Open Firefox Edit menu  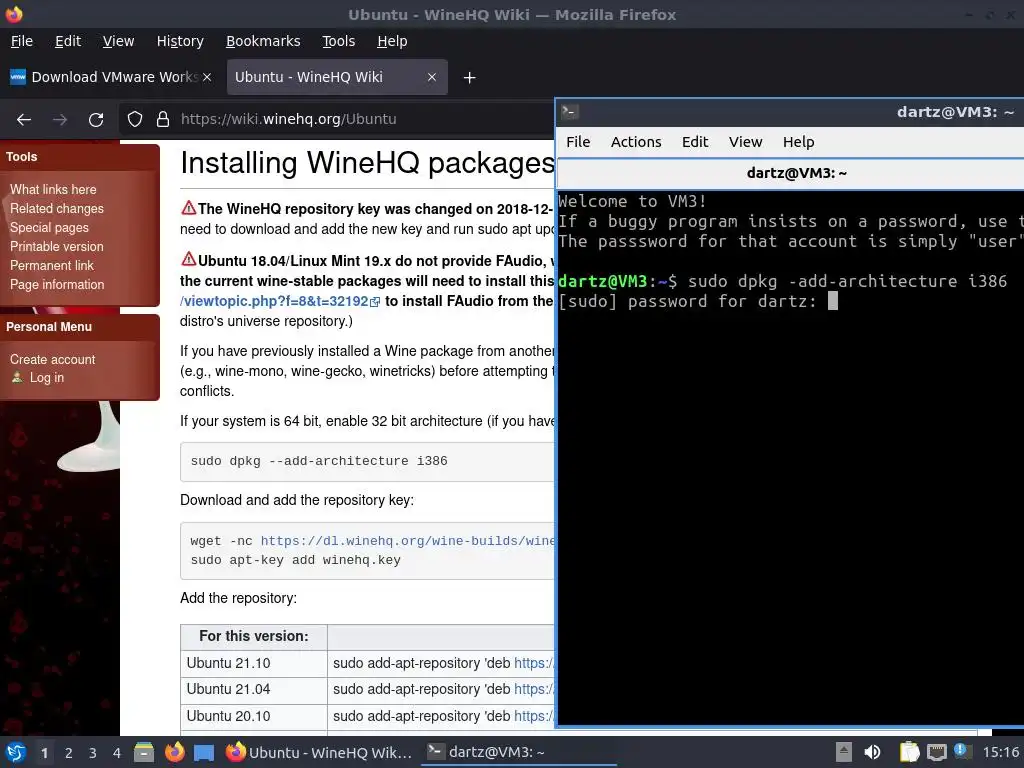pyautogui.click(x=68, y=41)
